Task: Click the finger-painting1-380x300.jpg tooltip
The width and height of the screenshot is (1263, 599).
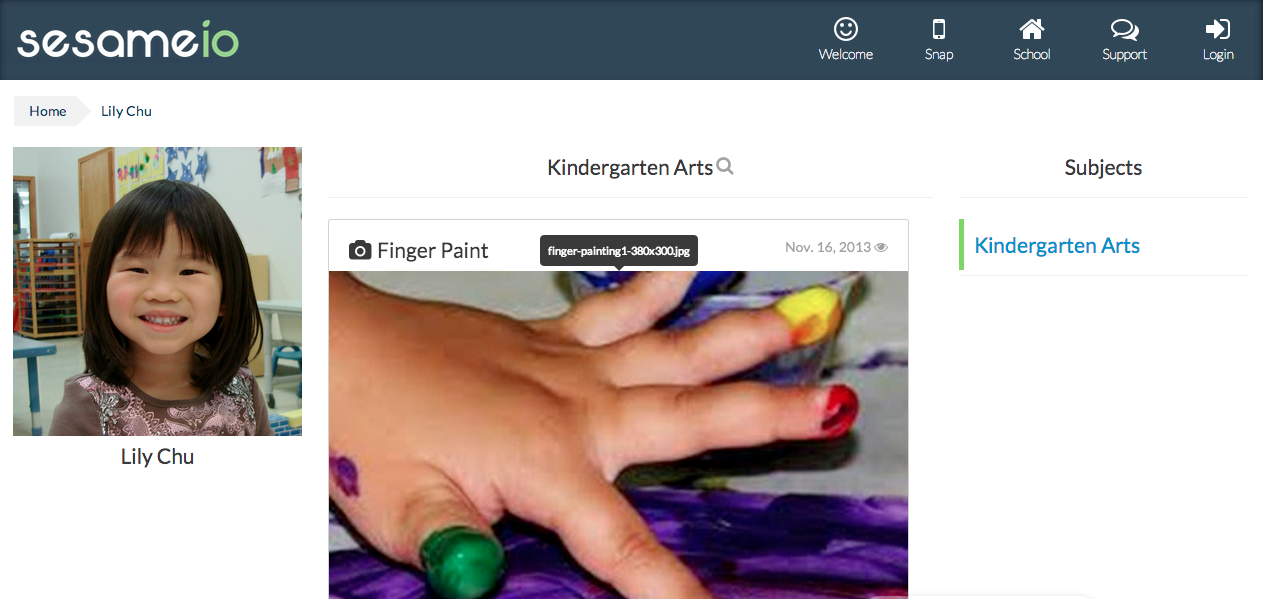Action: pos(619,250)
